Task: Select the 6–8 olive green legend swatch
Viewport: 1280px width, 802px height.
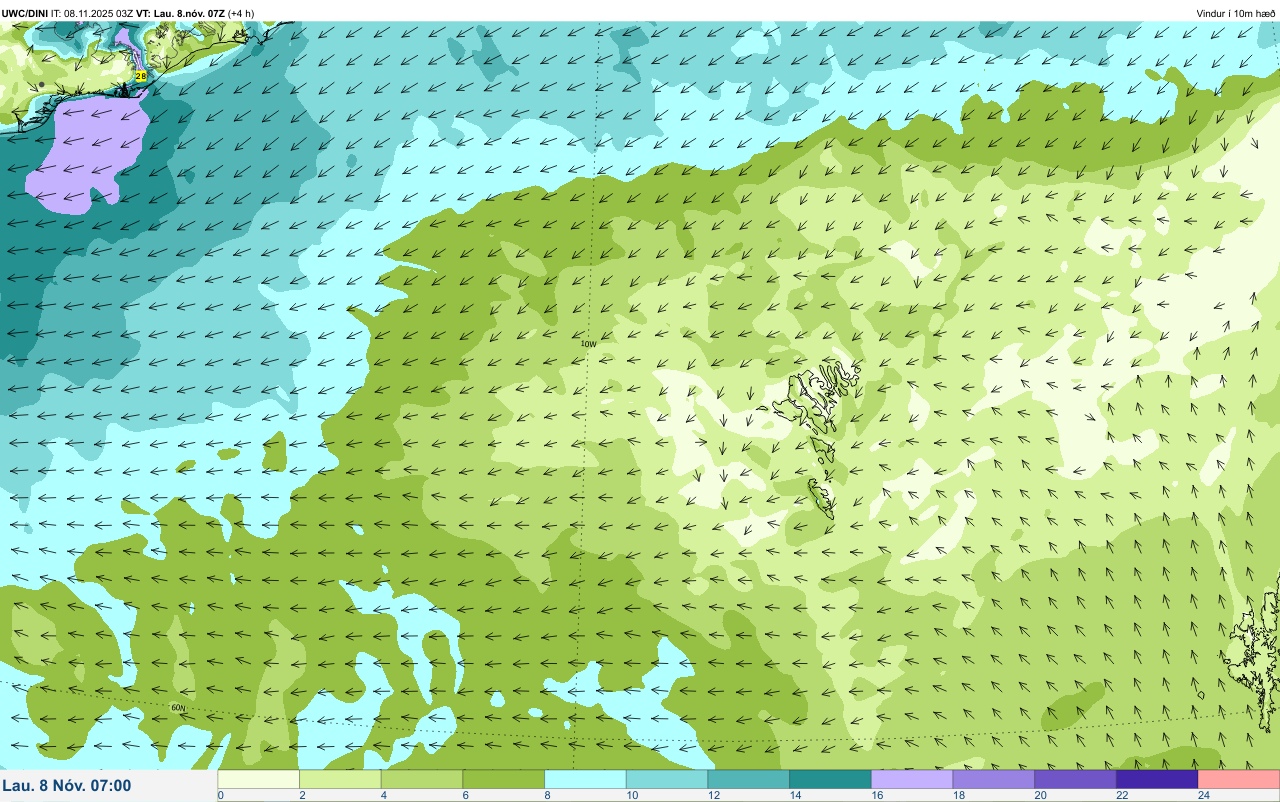Action: [504, 778]
